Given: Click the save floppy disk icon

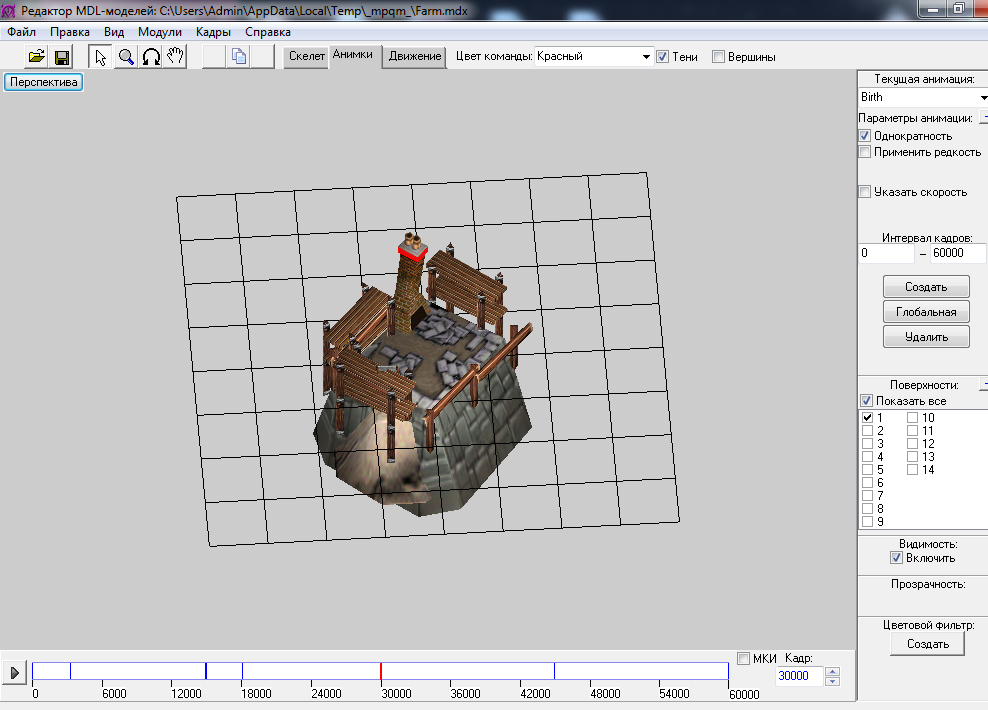Looking at the screenshot, I should [x=62, y=57].
